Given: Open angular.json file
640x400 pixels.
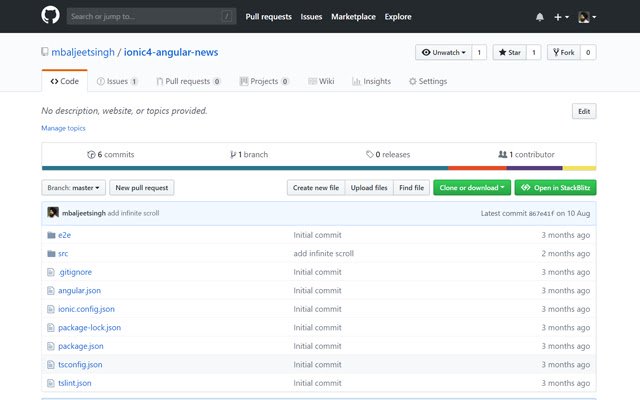Looking at the screenshot, I should pos(79,291).
